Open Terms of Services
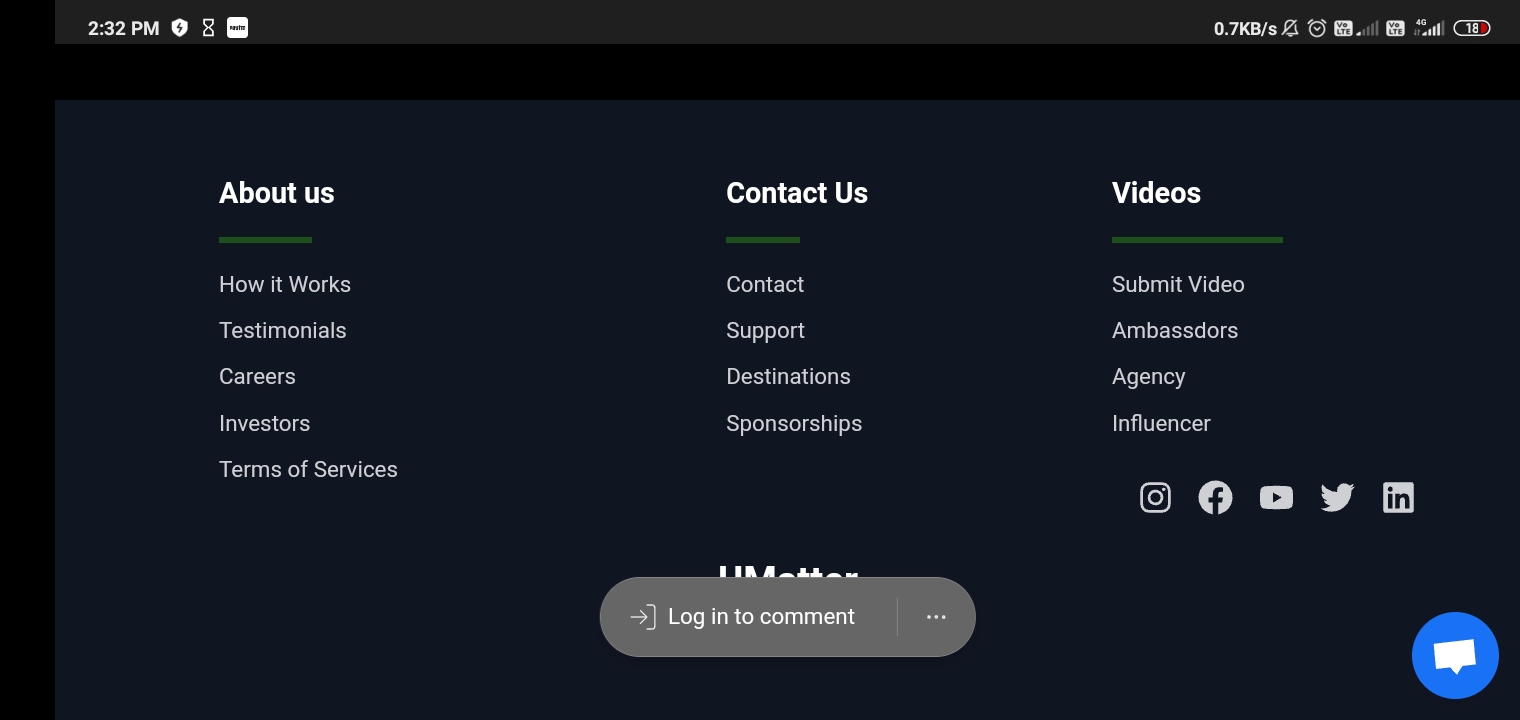 [x=308, y=469]
